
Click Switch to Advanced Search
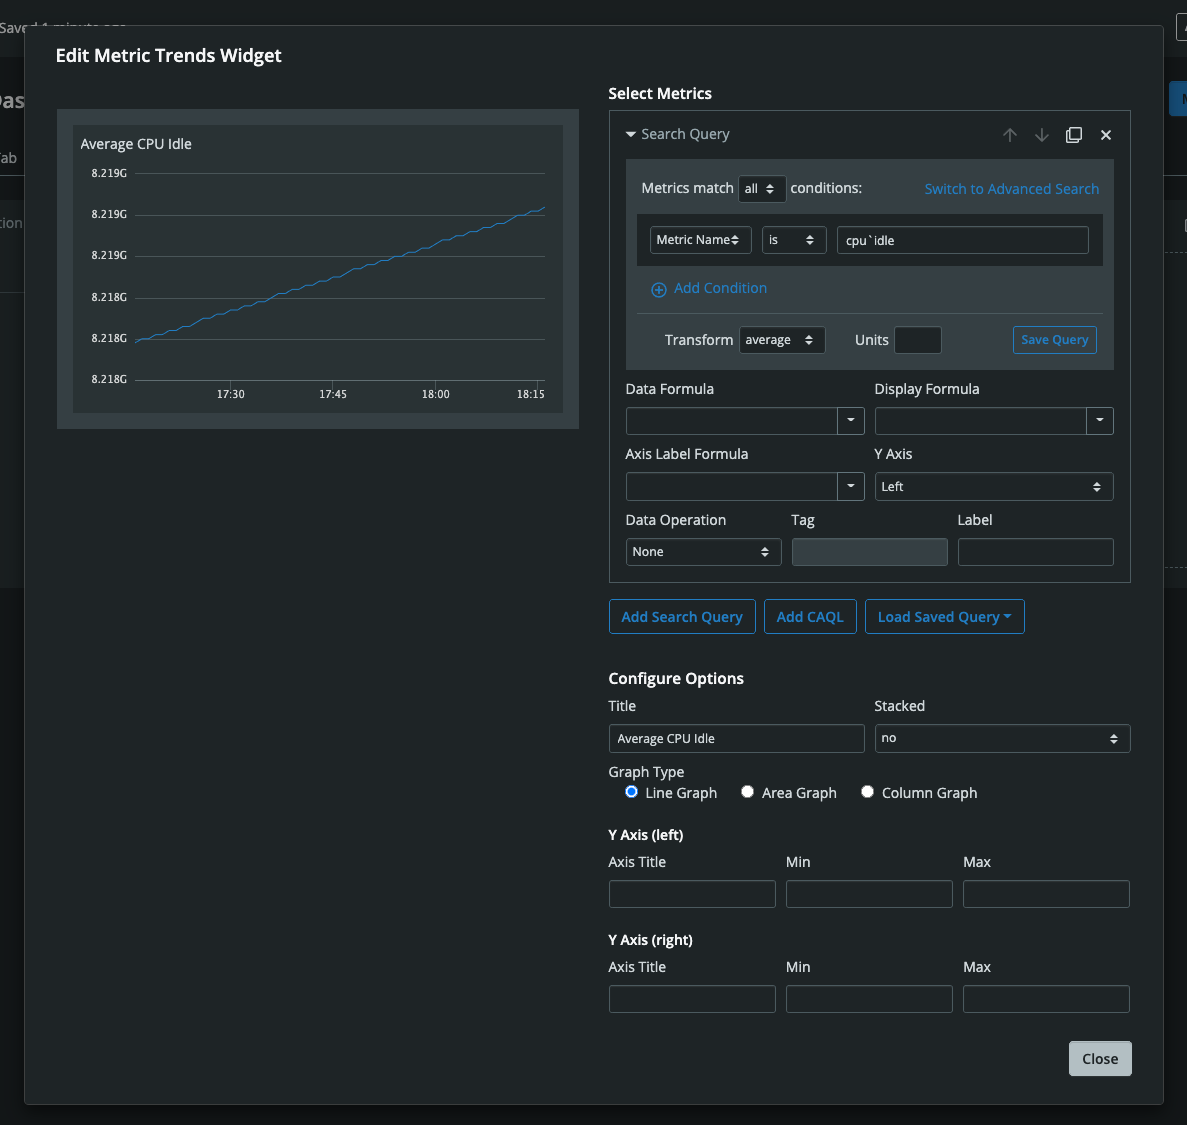tap(1011, 188)
